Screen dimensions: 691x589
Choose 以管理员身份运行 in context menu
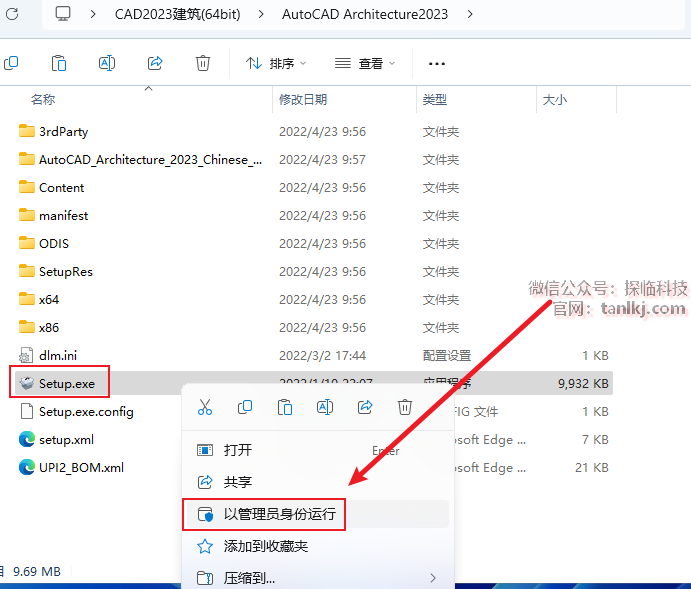[317, 514]
